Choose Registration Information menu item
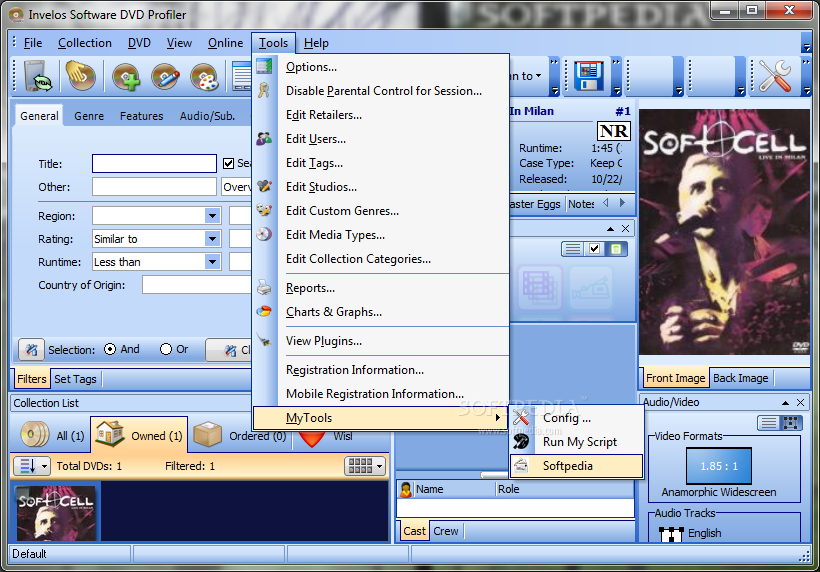This screenshot has height=572, width=820. 355,370
